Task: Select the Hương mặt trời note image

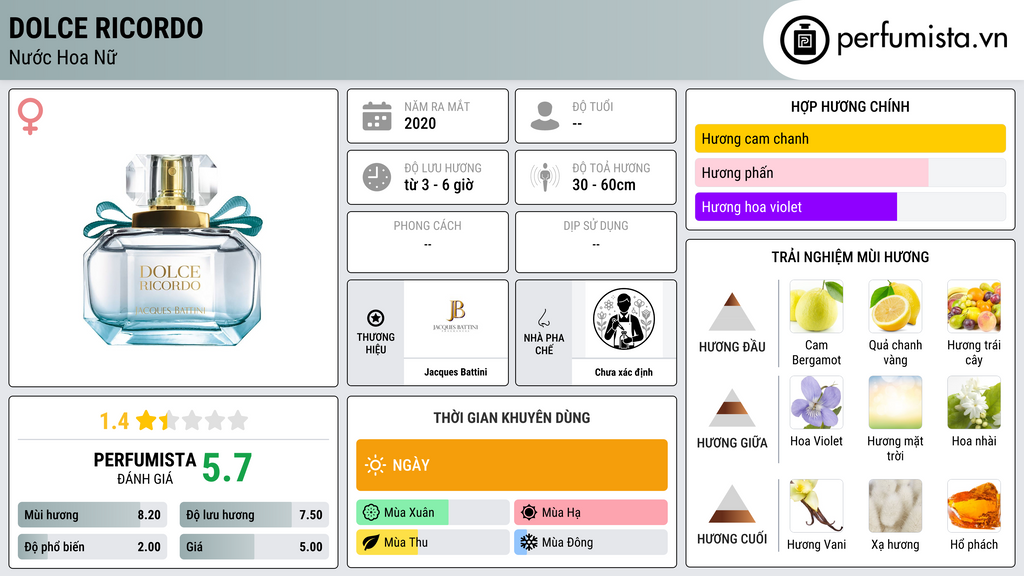Action: pos(895,402)
